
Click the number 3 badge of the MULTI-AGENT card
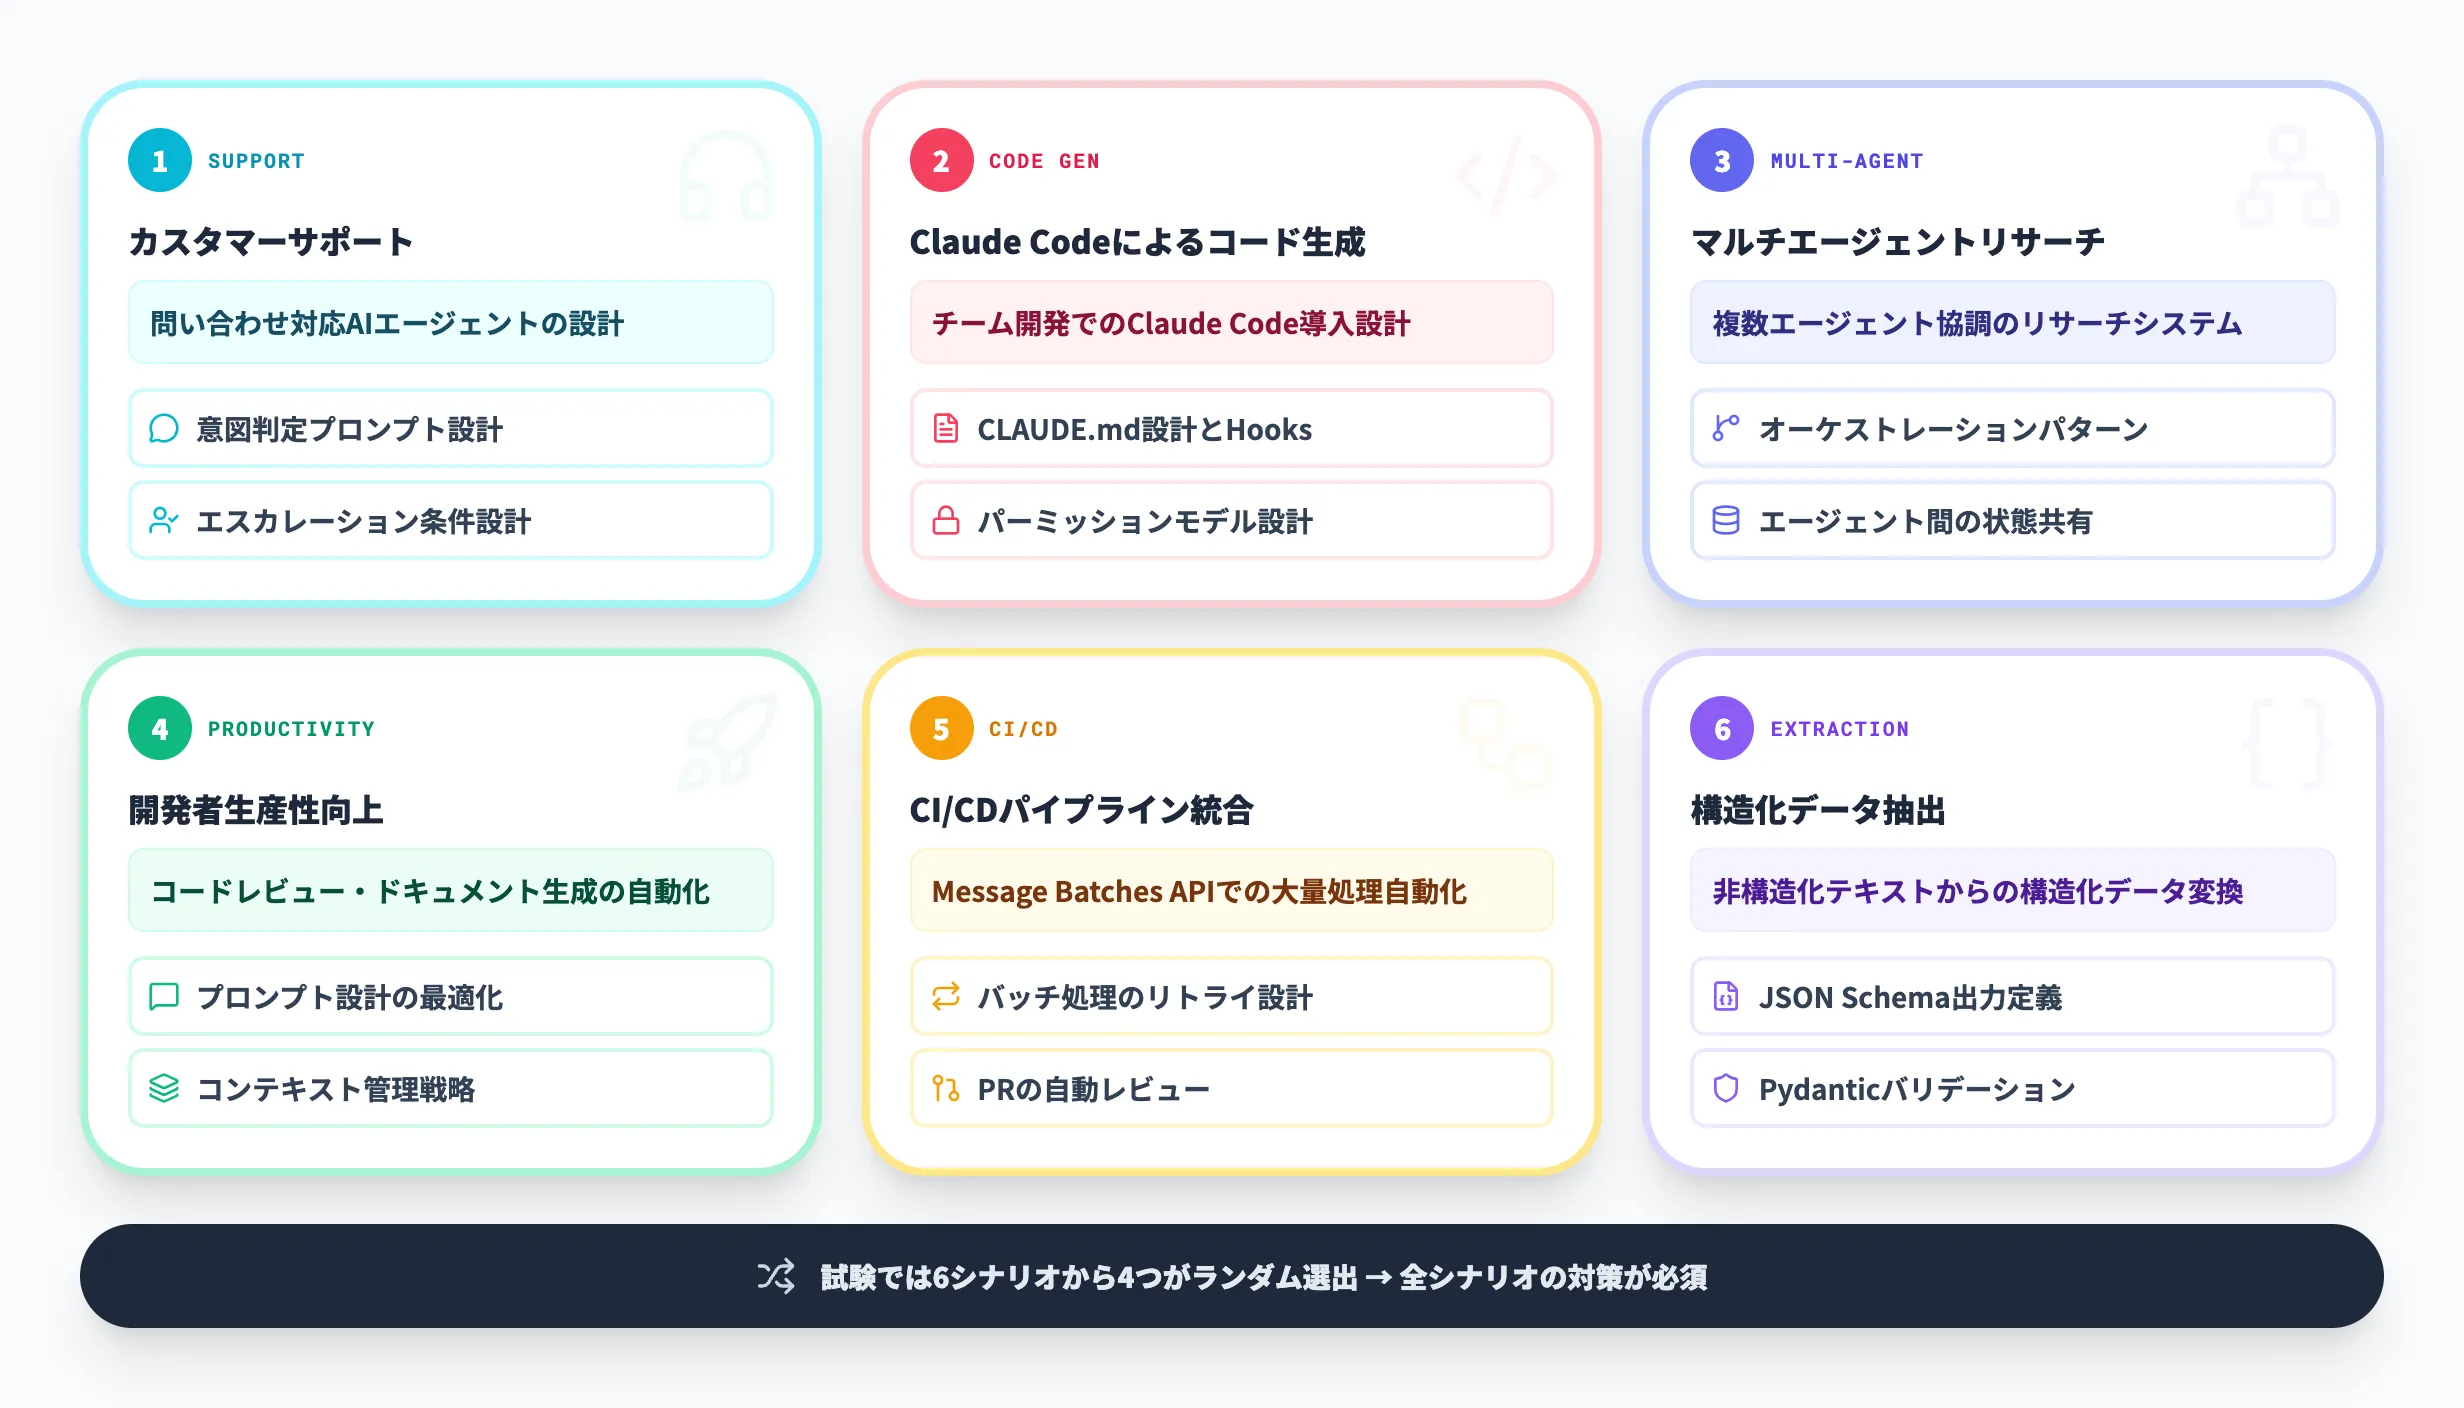click(1722, 160)
